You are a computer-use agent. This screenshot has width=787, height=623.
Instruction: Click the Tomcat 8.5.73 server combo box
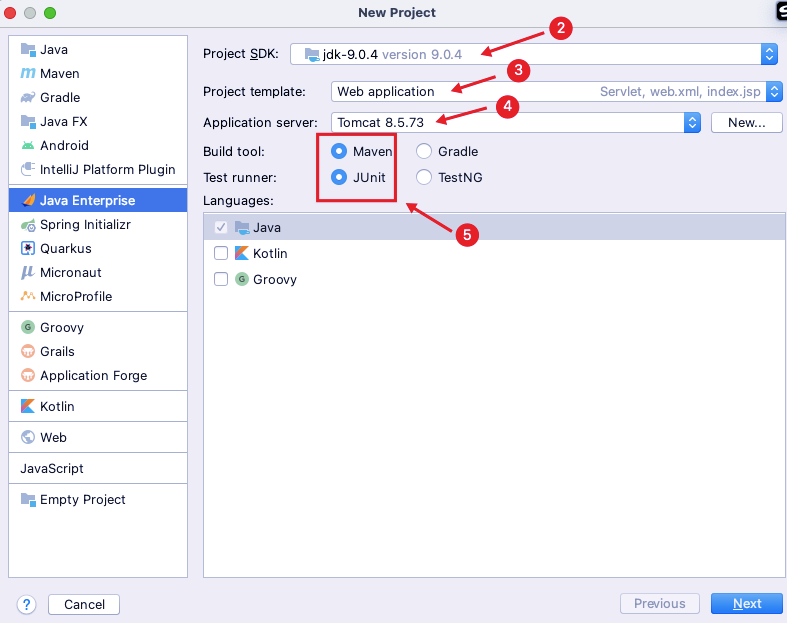point(515,122)
